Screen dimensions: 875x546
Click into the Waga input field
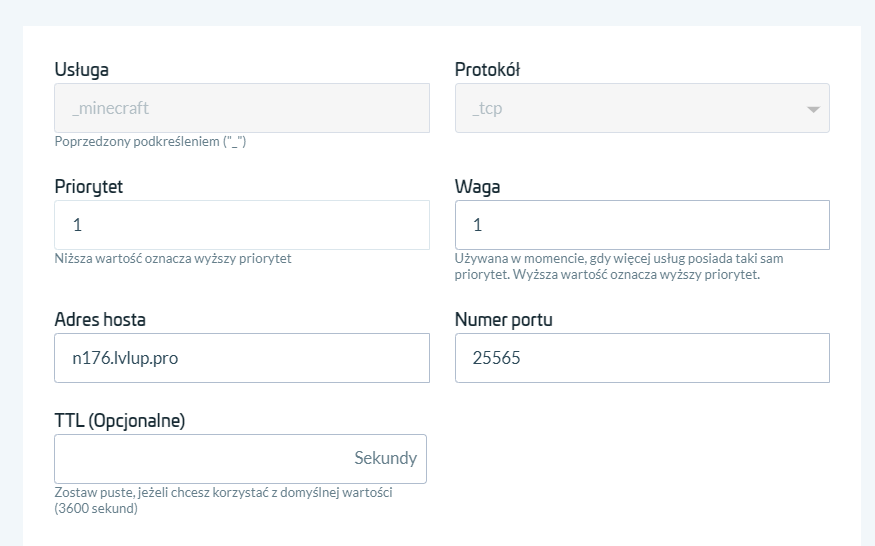pyautogui.click(x=641, y=225)
